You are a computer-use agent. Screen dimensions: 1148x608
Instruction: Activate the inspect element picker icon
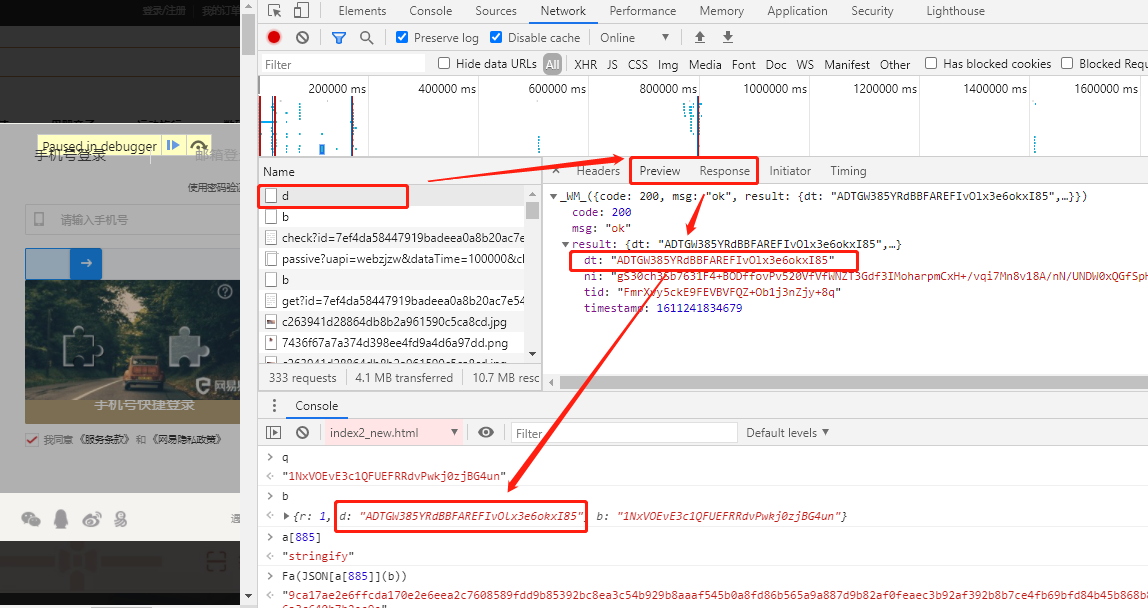point(275,11)
